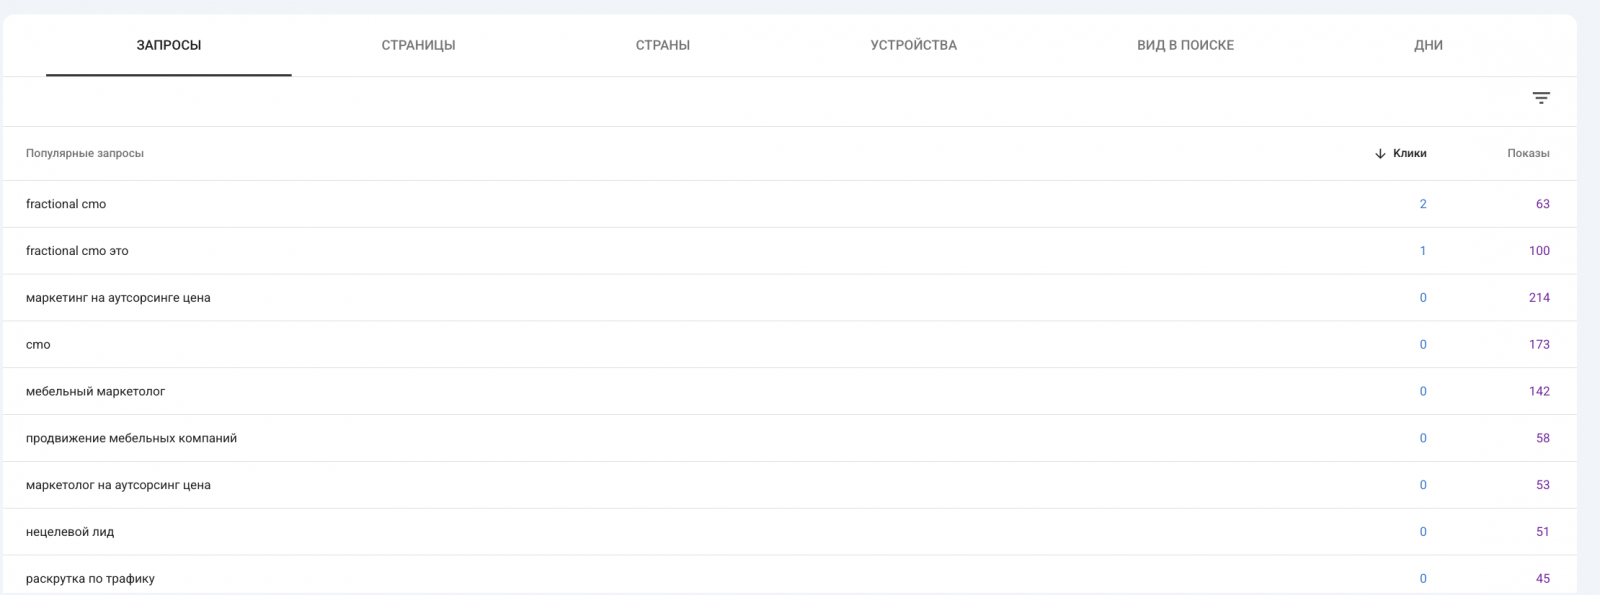Open the ДНИ tab
Image resolution: width=1600 pixels, height=595 pixels.
pyautogui.click(x=1428, y=45)
